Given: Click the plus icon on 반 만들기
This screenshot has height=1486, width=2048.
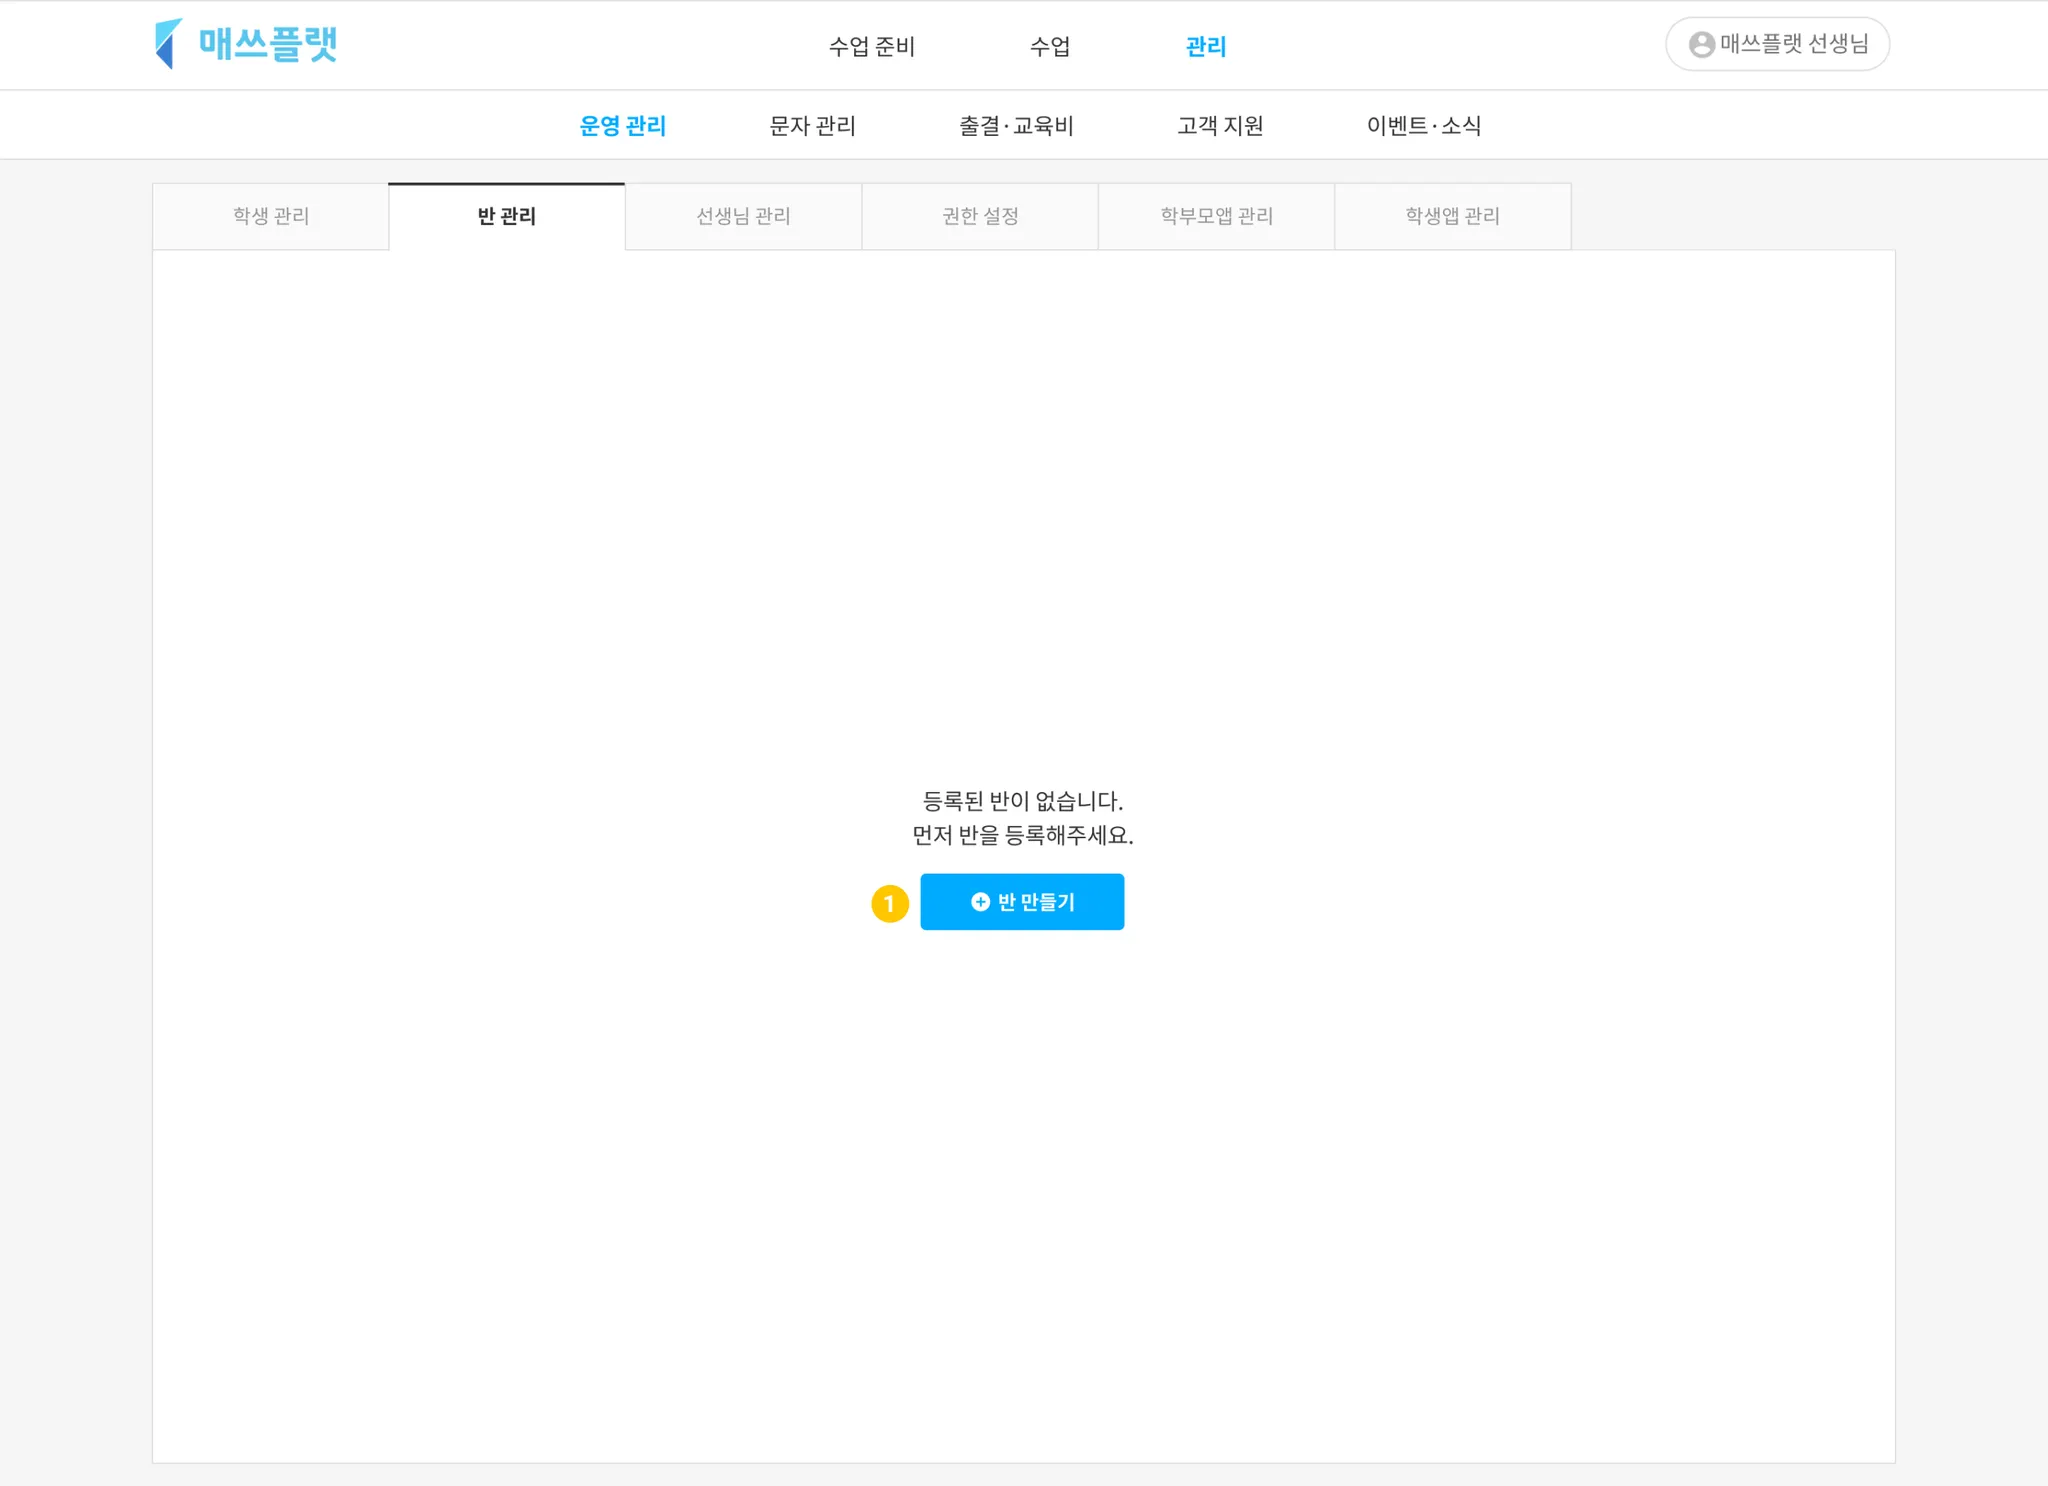Looking at the screenshot, I should click(x=980, y=902).
